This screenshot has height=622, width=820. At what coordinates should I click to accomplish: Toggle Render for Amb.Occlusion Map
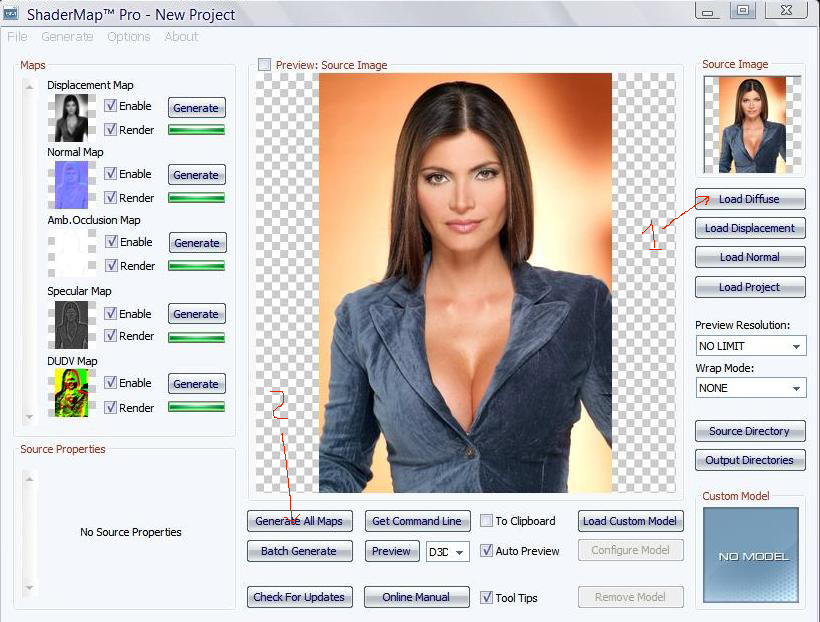pyautogui.click(x=111, y=265)
